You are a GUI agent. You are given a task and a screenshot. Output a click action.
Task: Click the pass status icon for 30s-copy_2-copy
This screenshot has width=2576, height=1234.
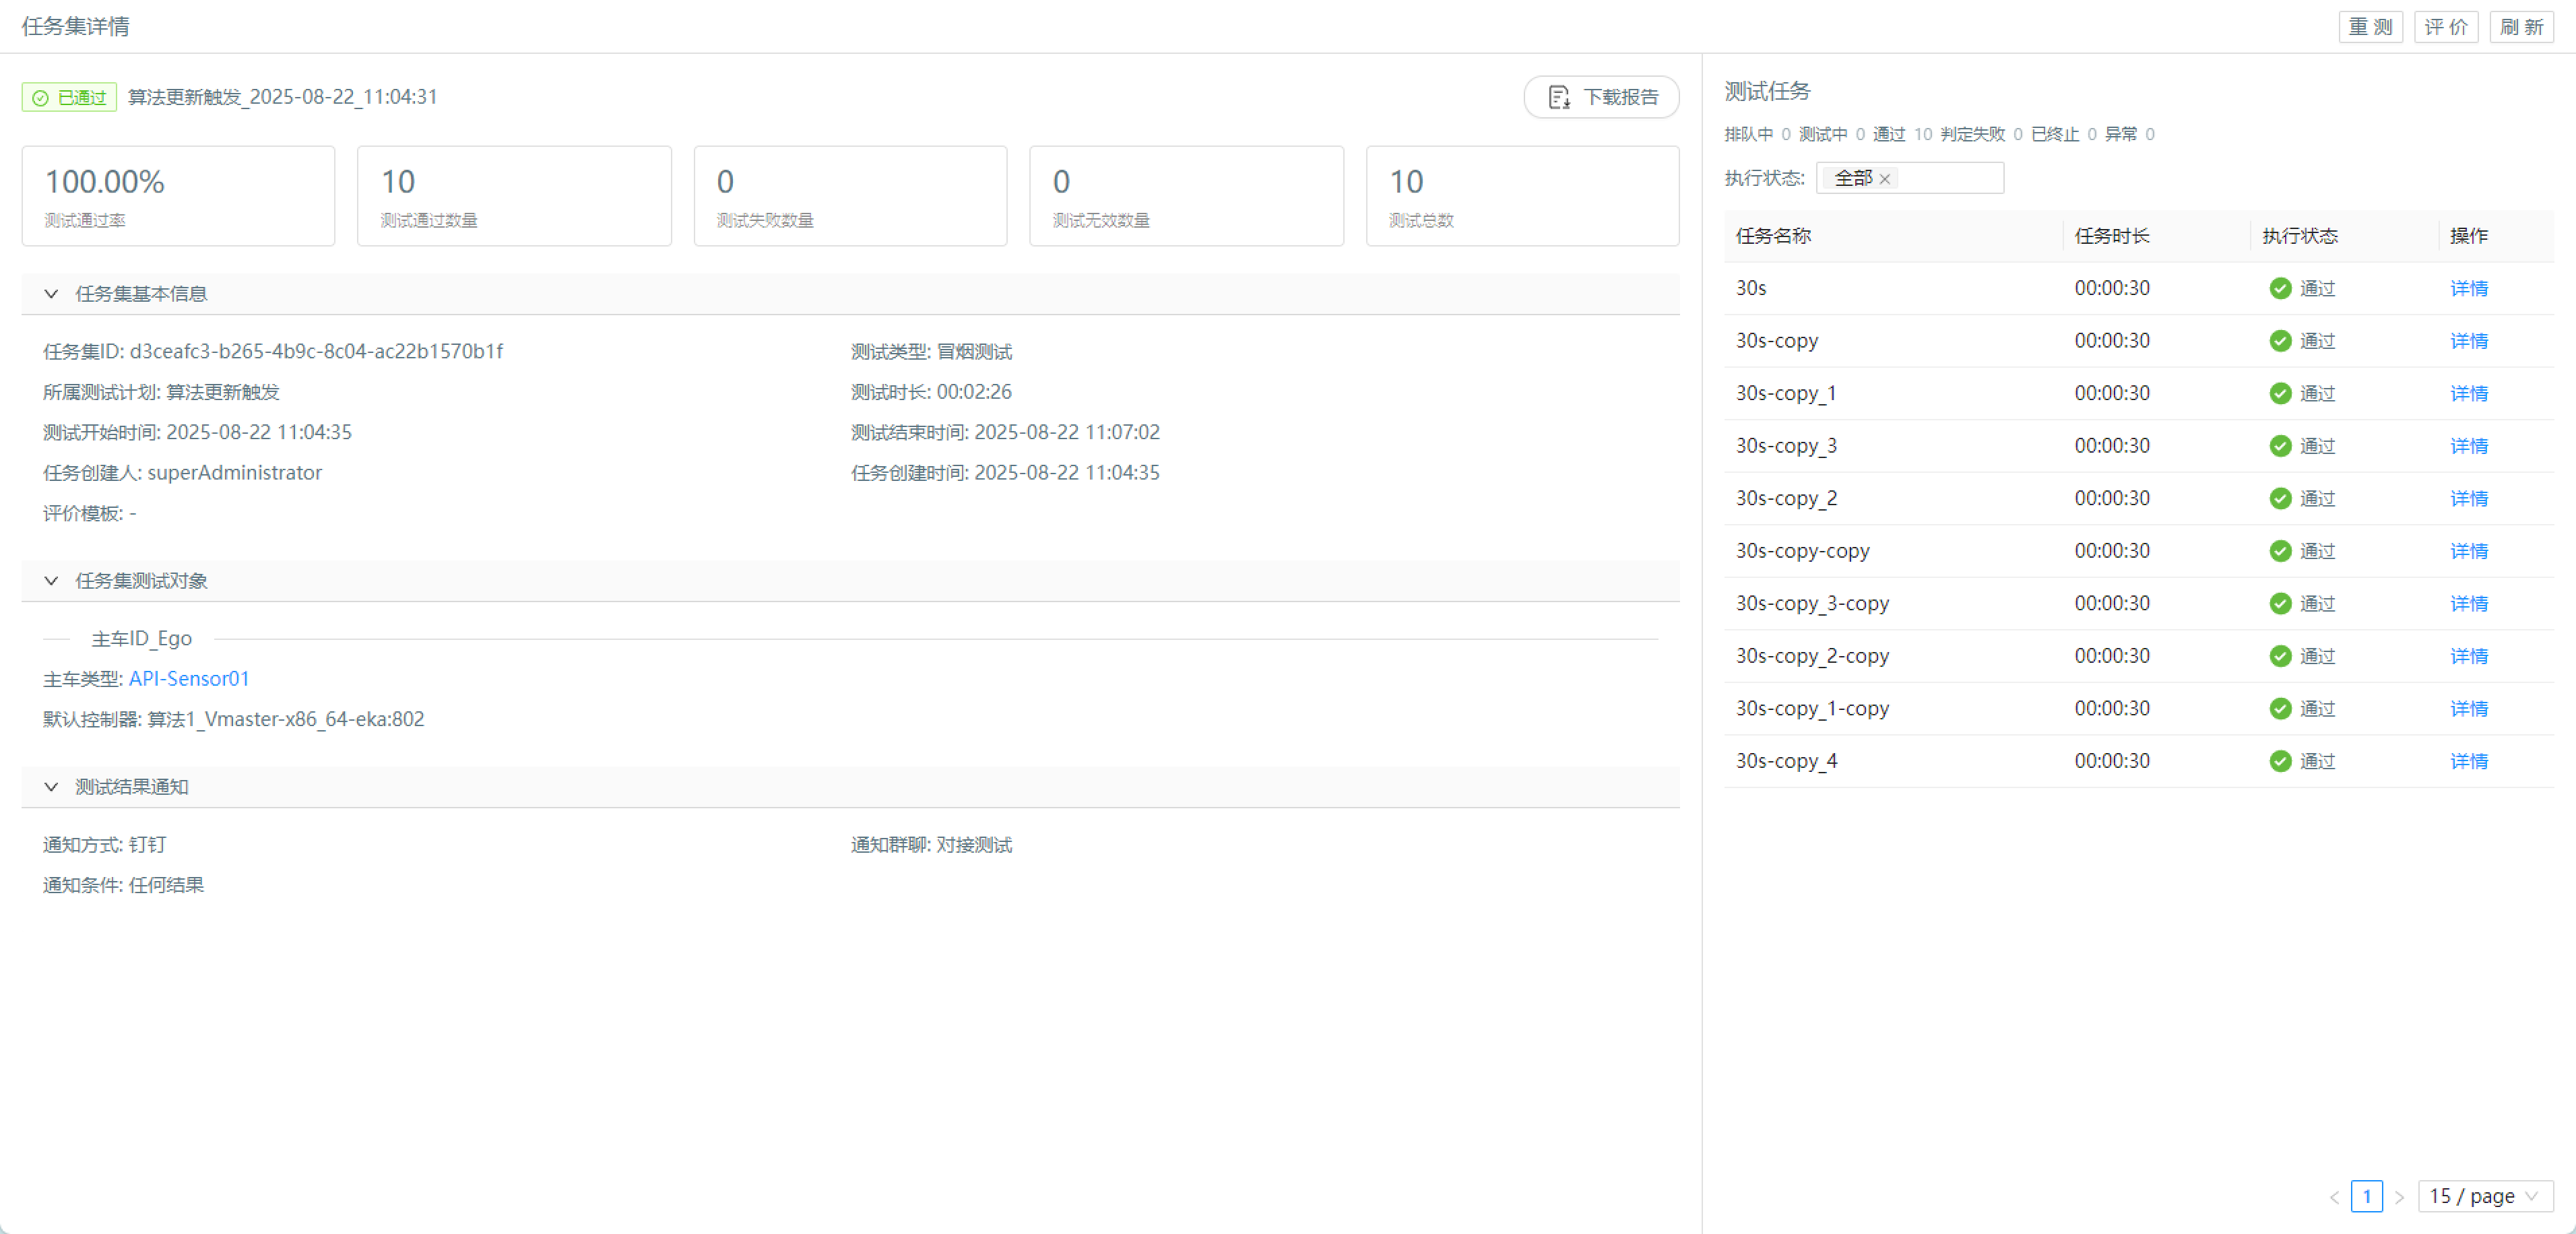2280,656
